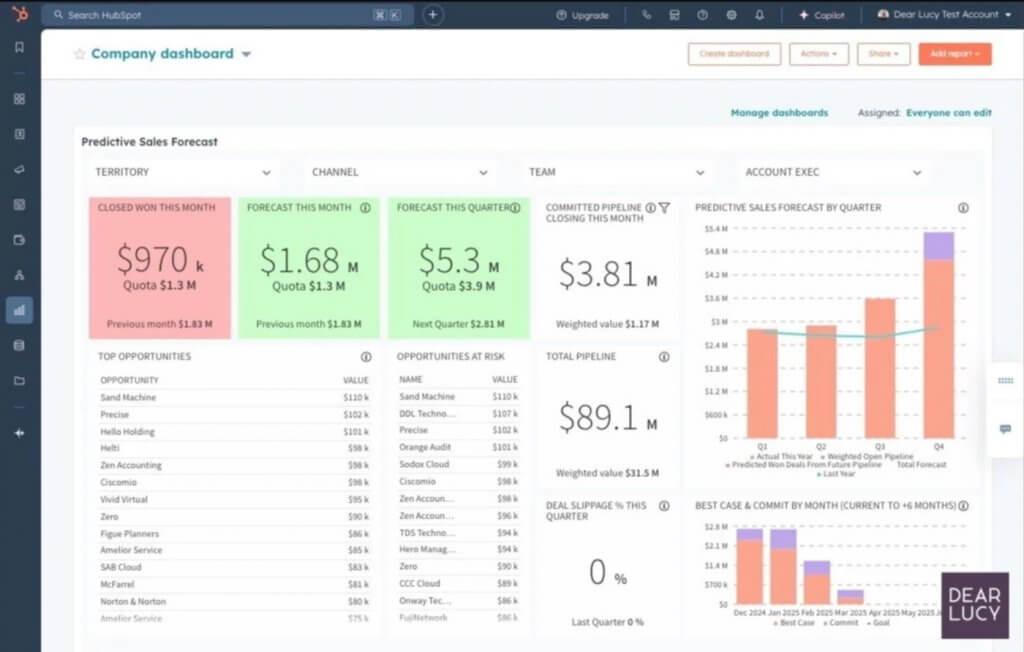This screenshot has width=1024, height=652.
Task: Open the HubSpot bookmarks panel
Action: (18, 46)
